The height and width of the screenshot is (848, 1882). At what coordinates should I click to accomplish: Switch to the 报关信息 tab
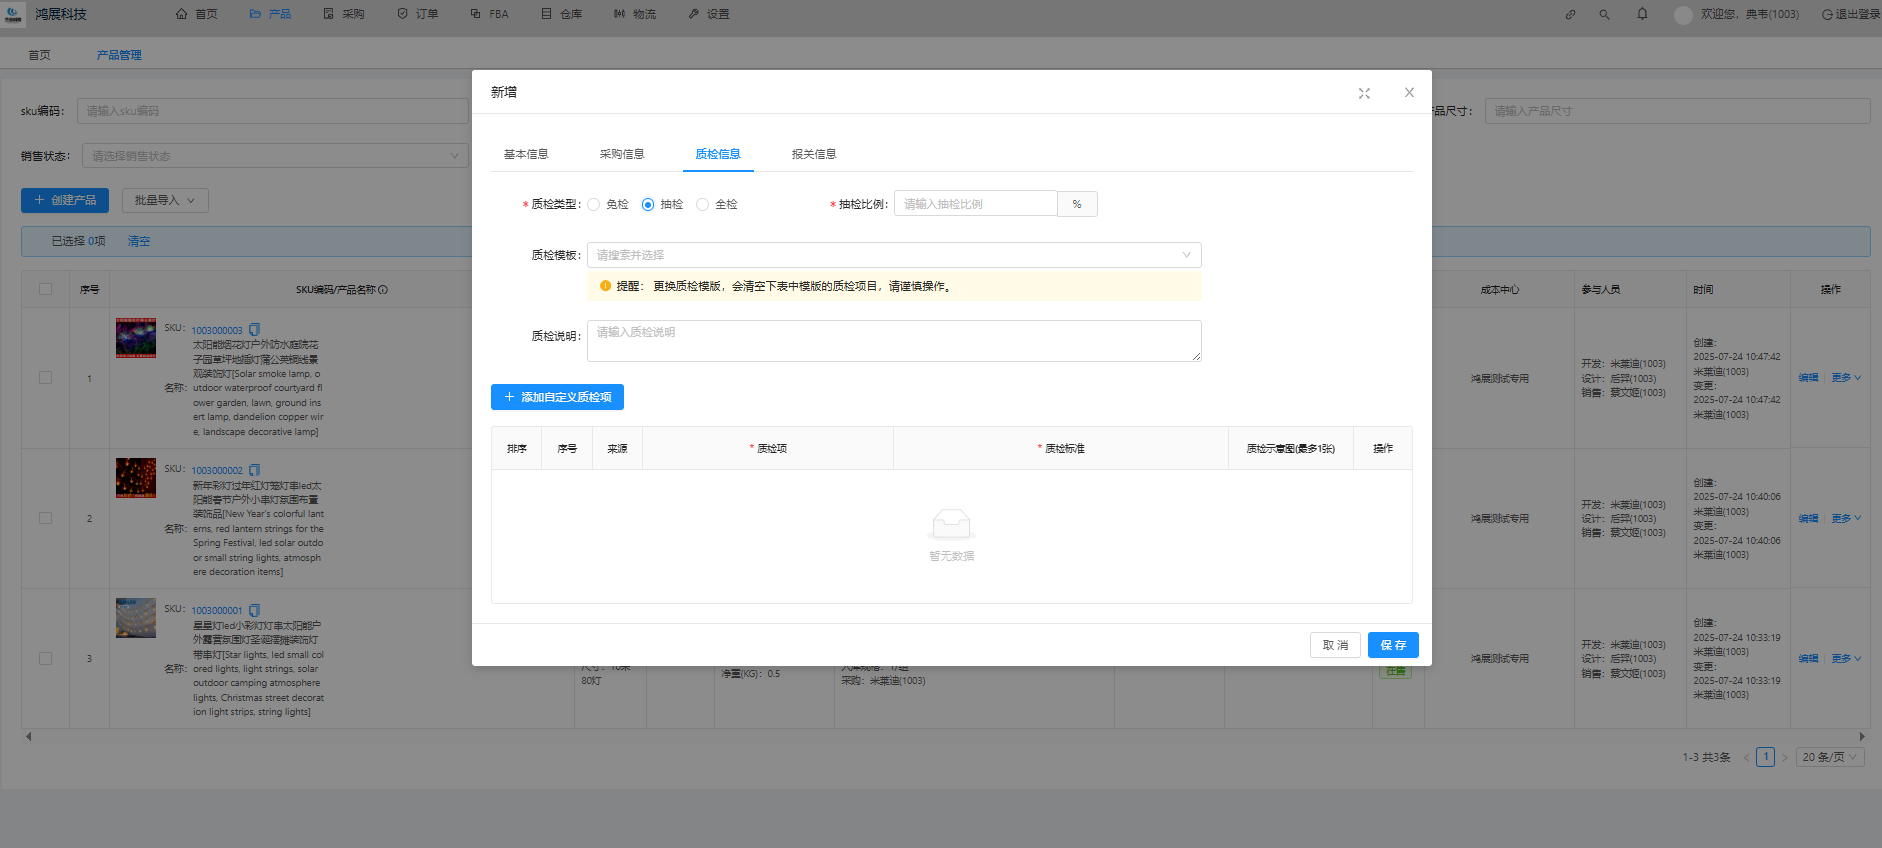(x=813, y=154)
